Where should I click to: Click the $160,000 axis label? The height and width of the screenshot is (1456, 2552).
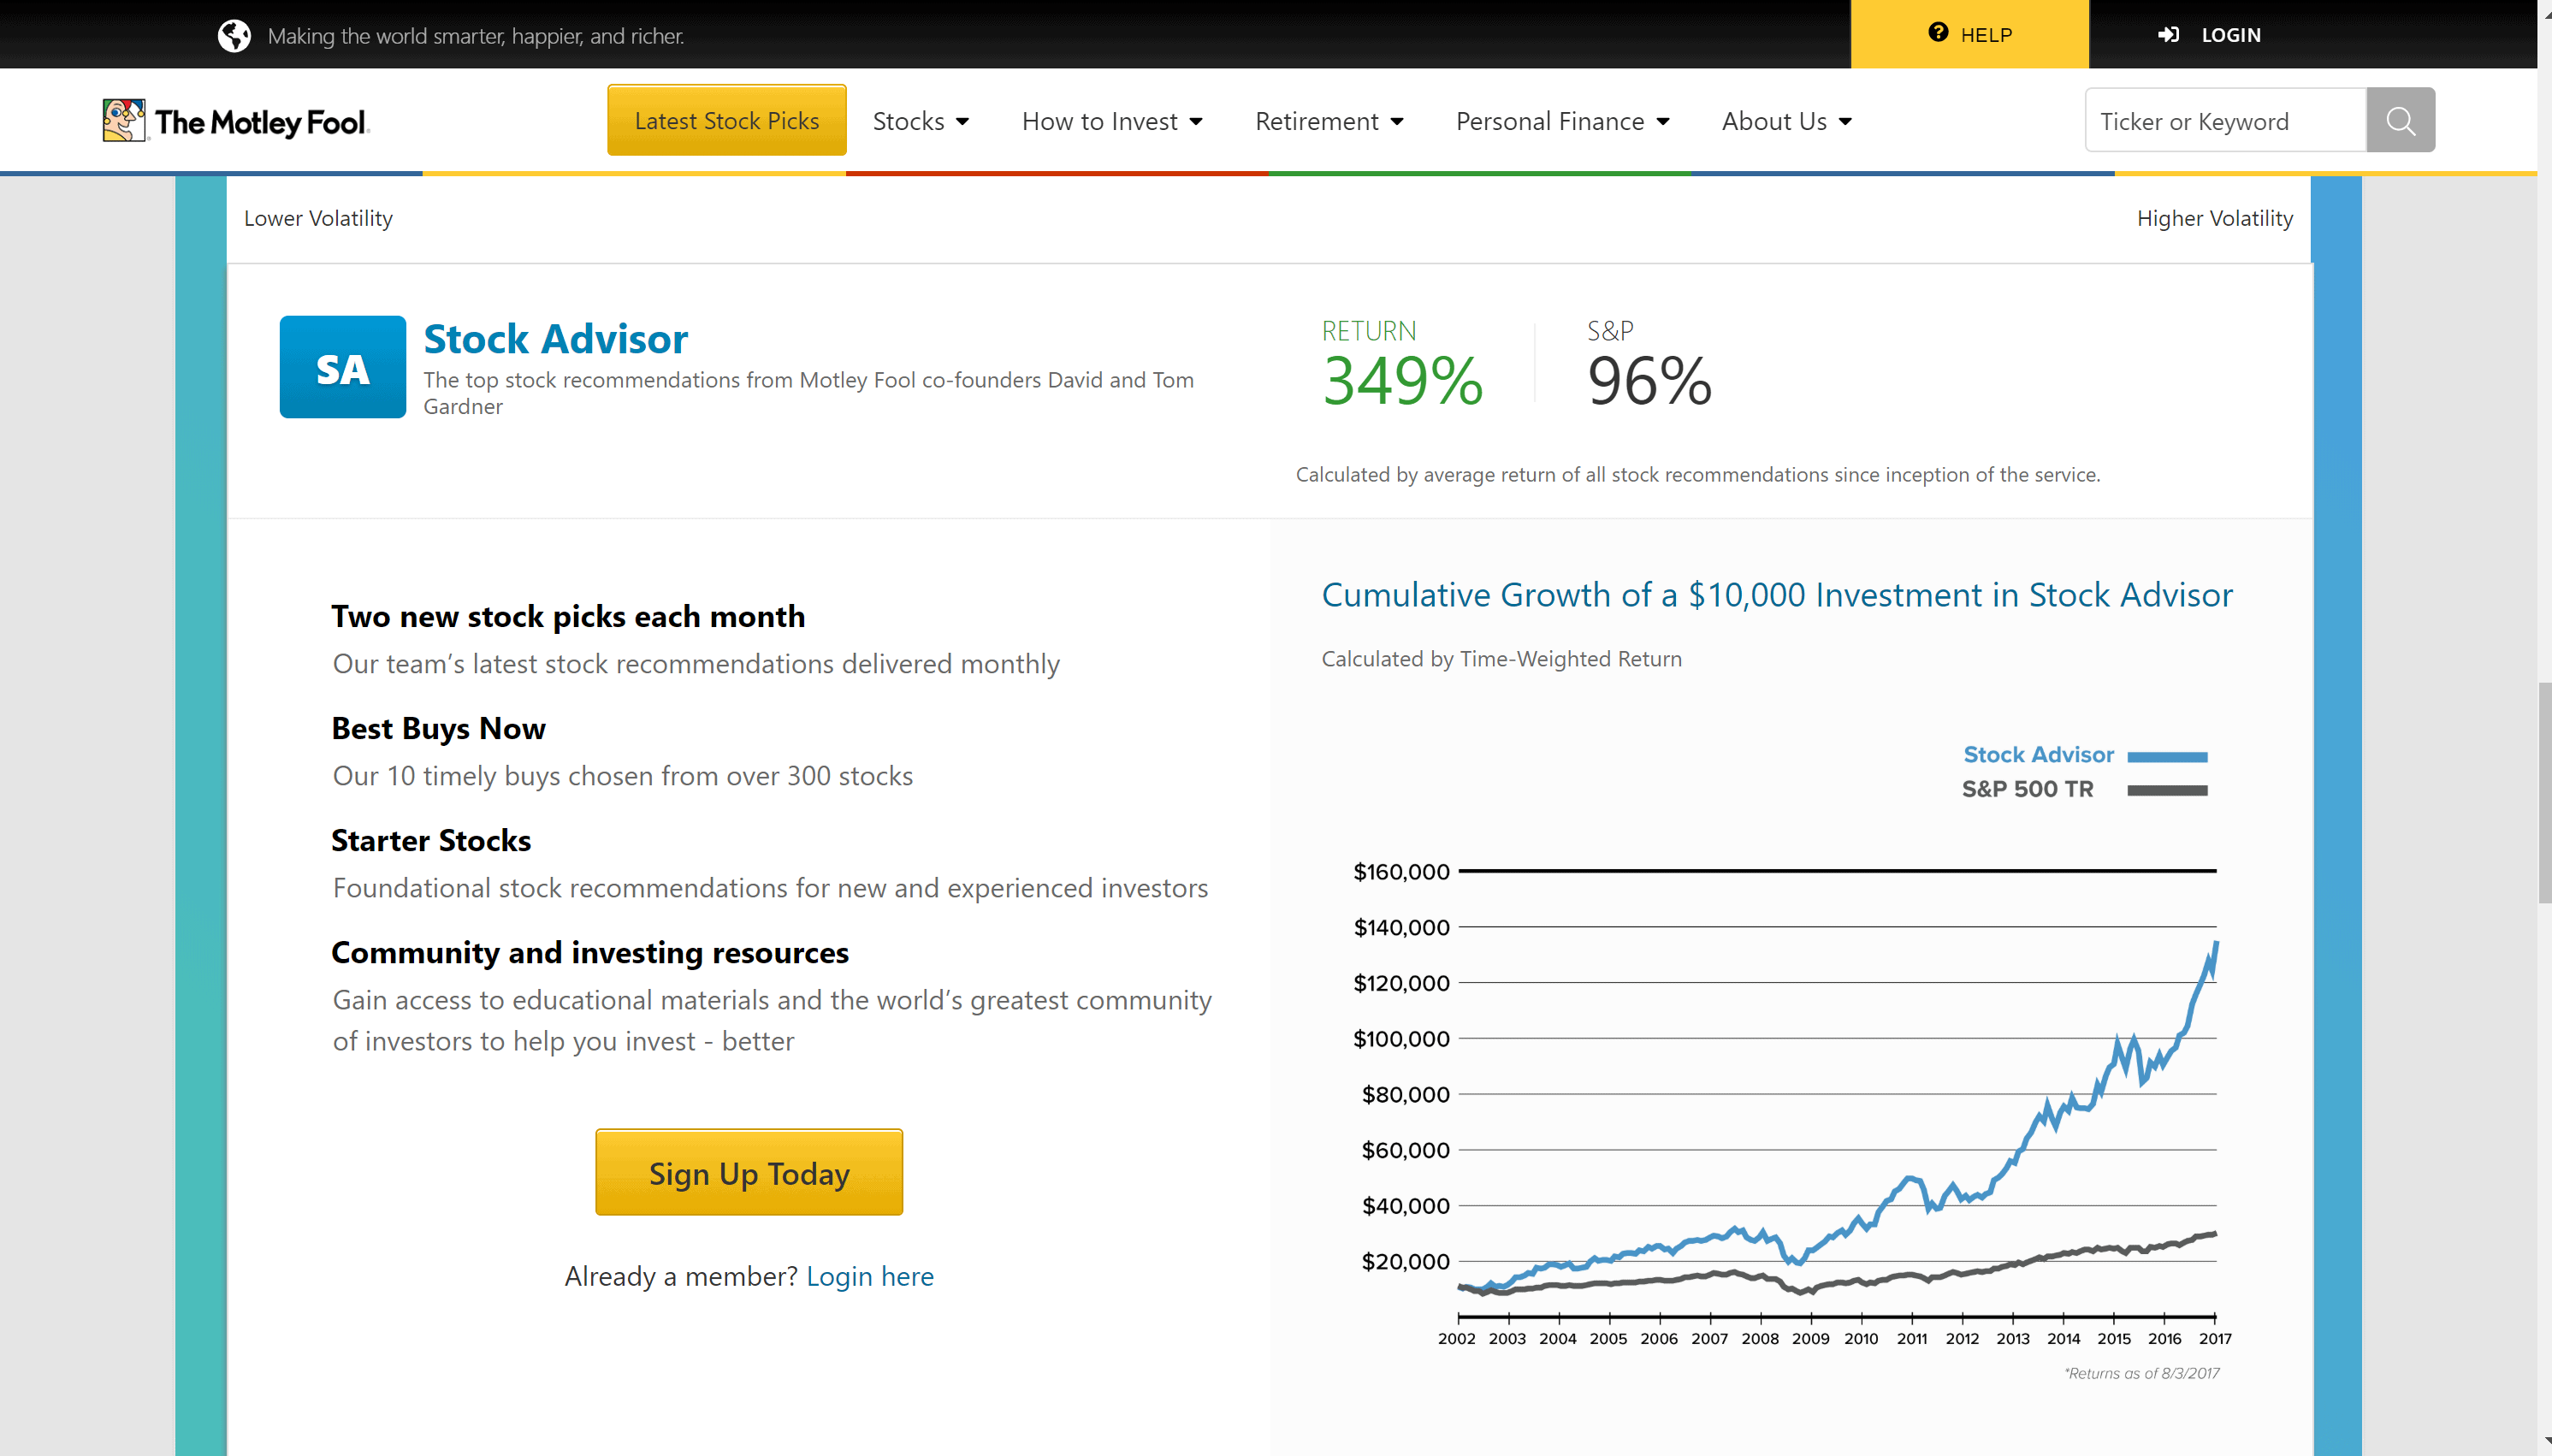(x=1401, y=871)
